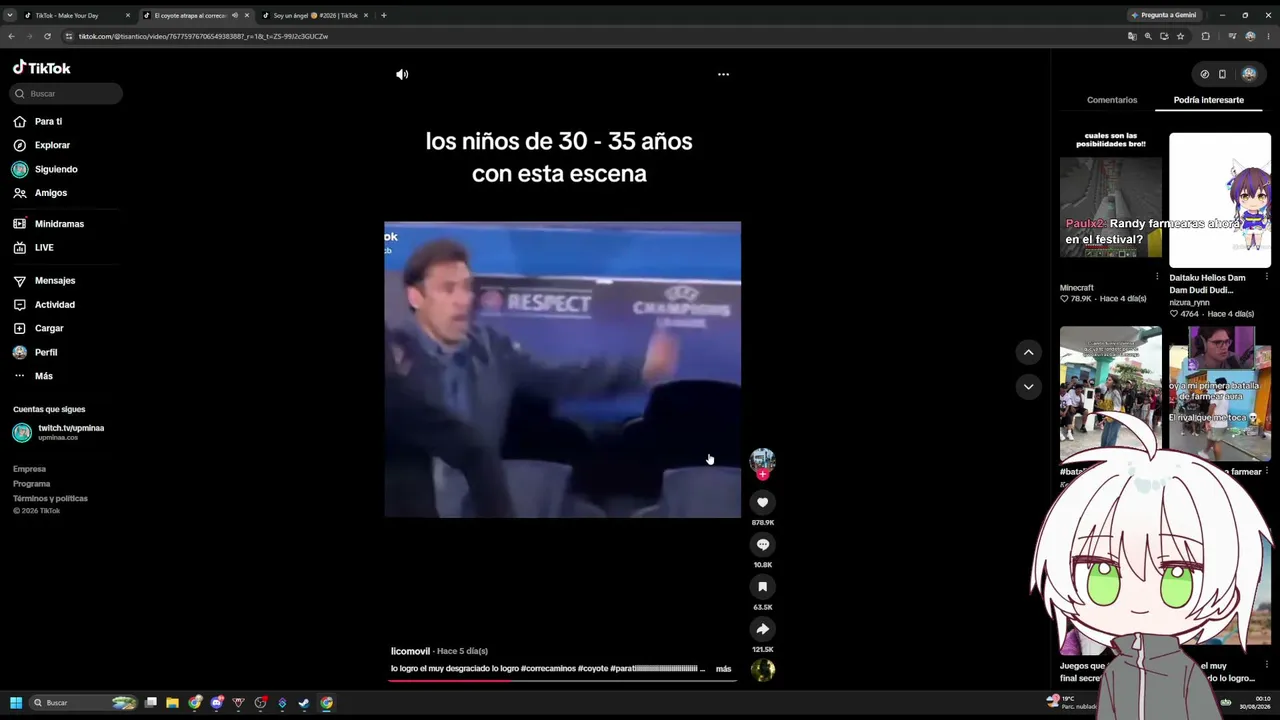Open a new browser tab
Image resolution: width=1280 pixels, height=720 pixels.
click(383, 15)
